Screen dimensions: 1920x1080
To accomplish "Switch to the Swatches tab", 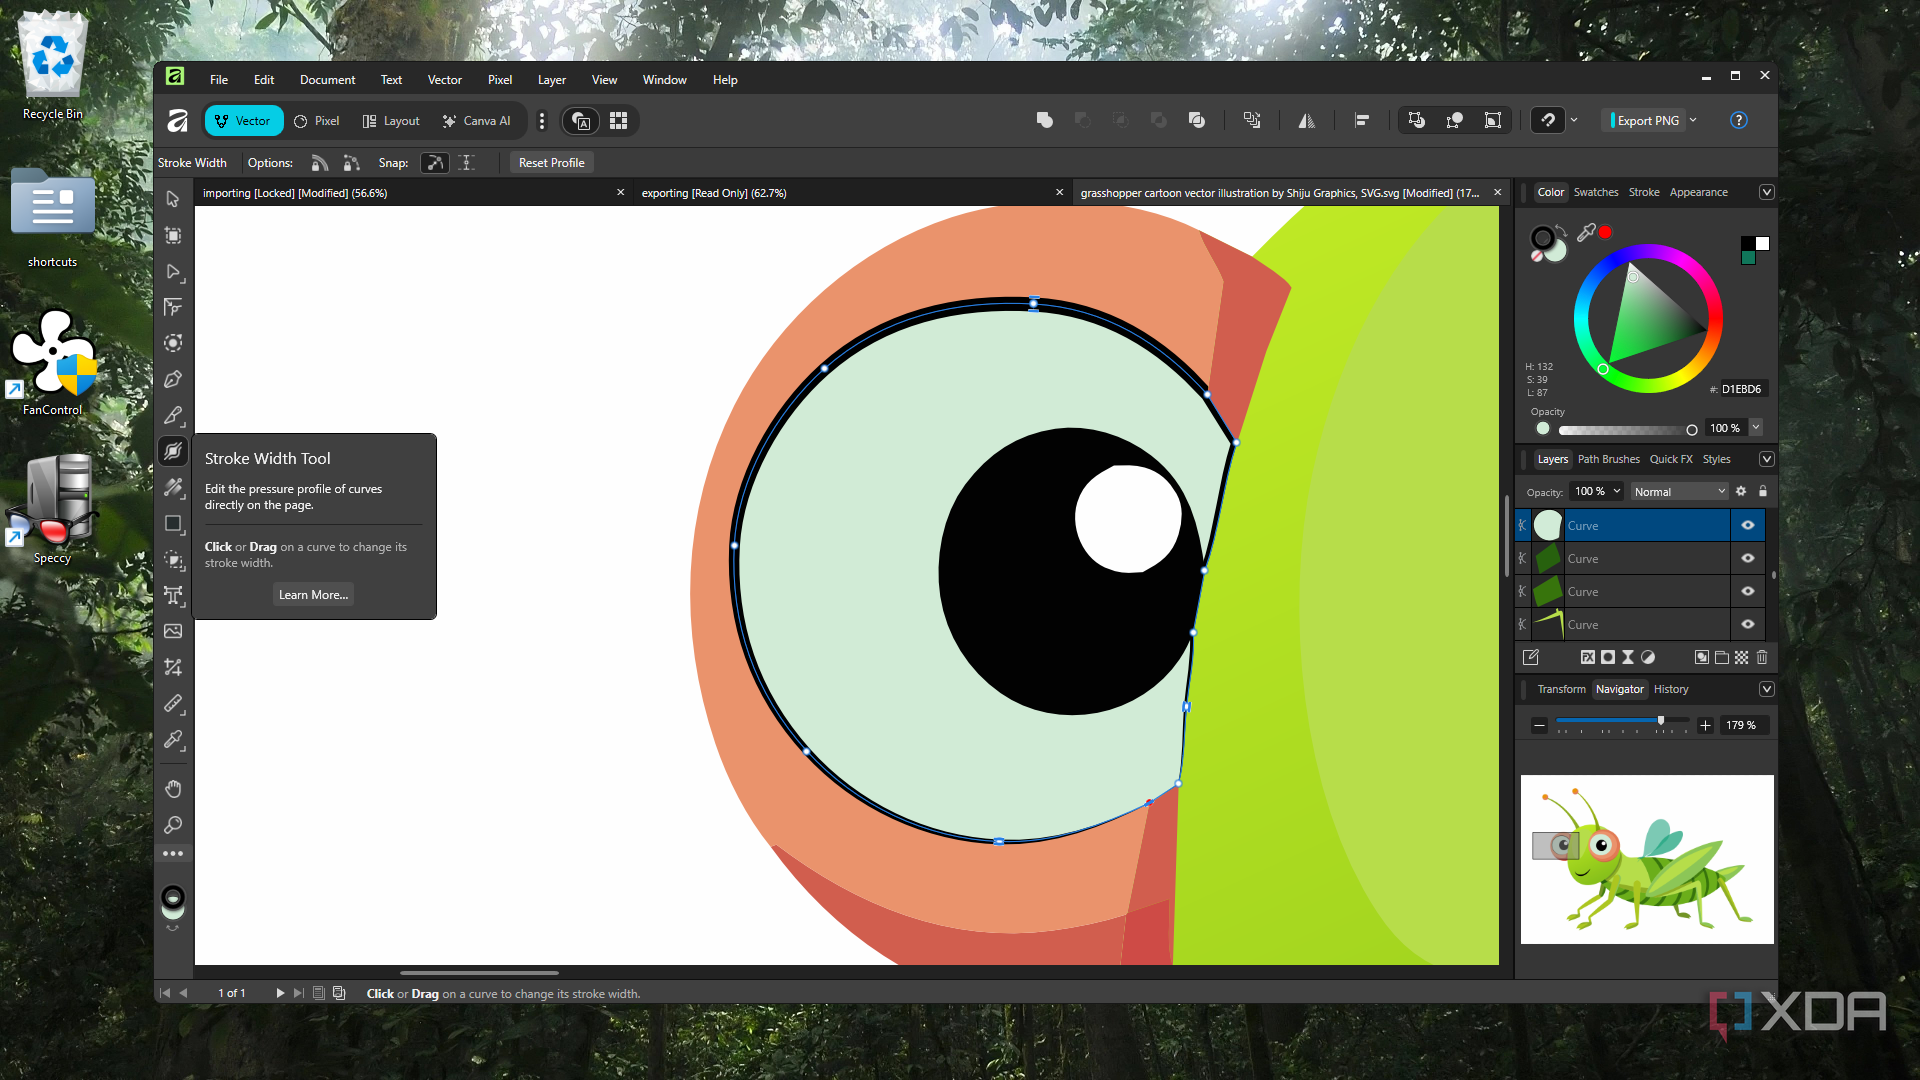I will pyautogui.click(x=1596, y=192).
